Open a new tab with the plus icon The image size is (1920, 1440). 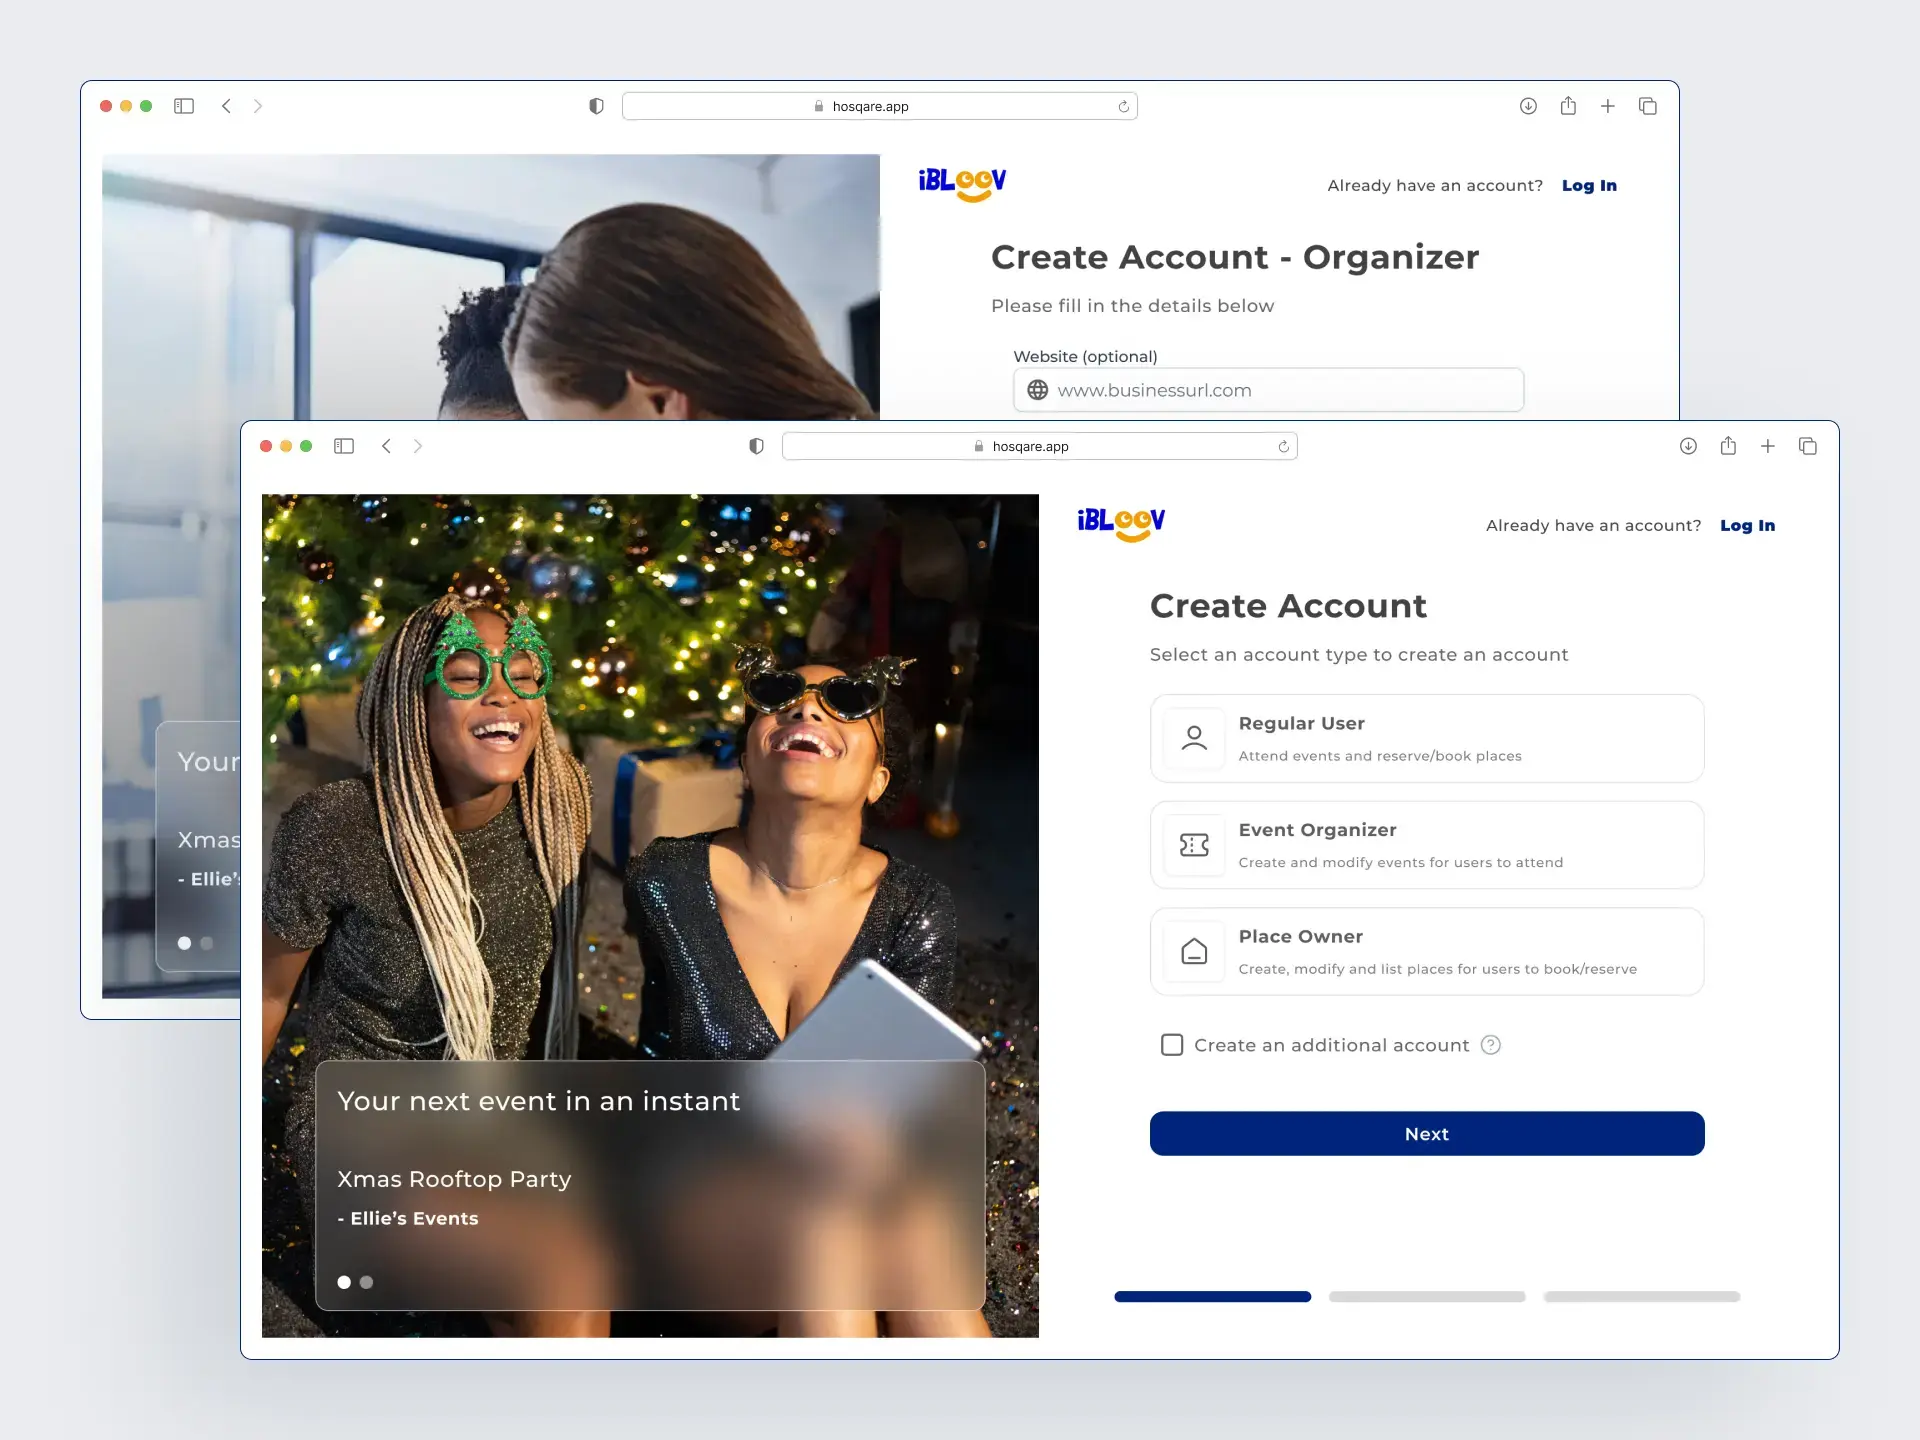[x=1768, y=446]
